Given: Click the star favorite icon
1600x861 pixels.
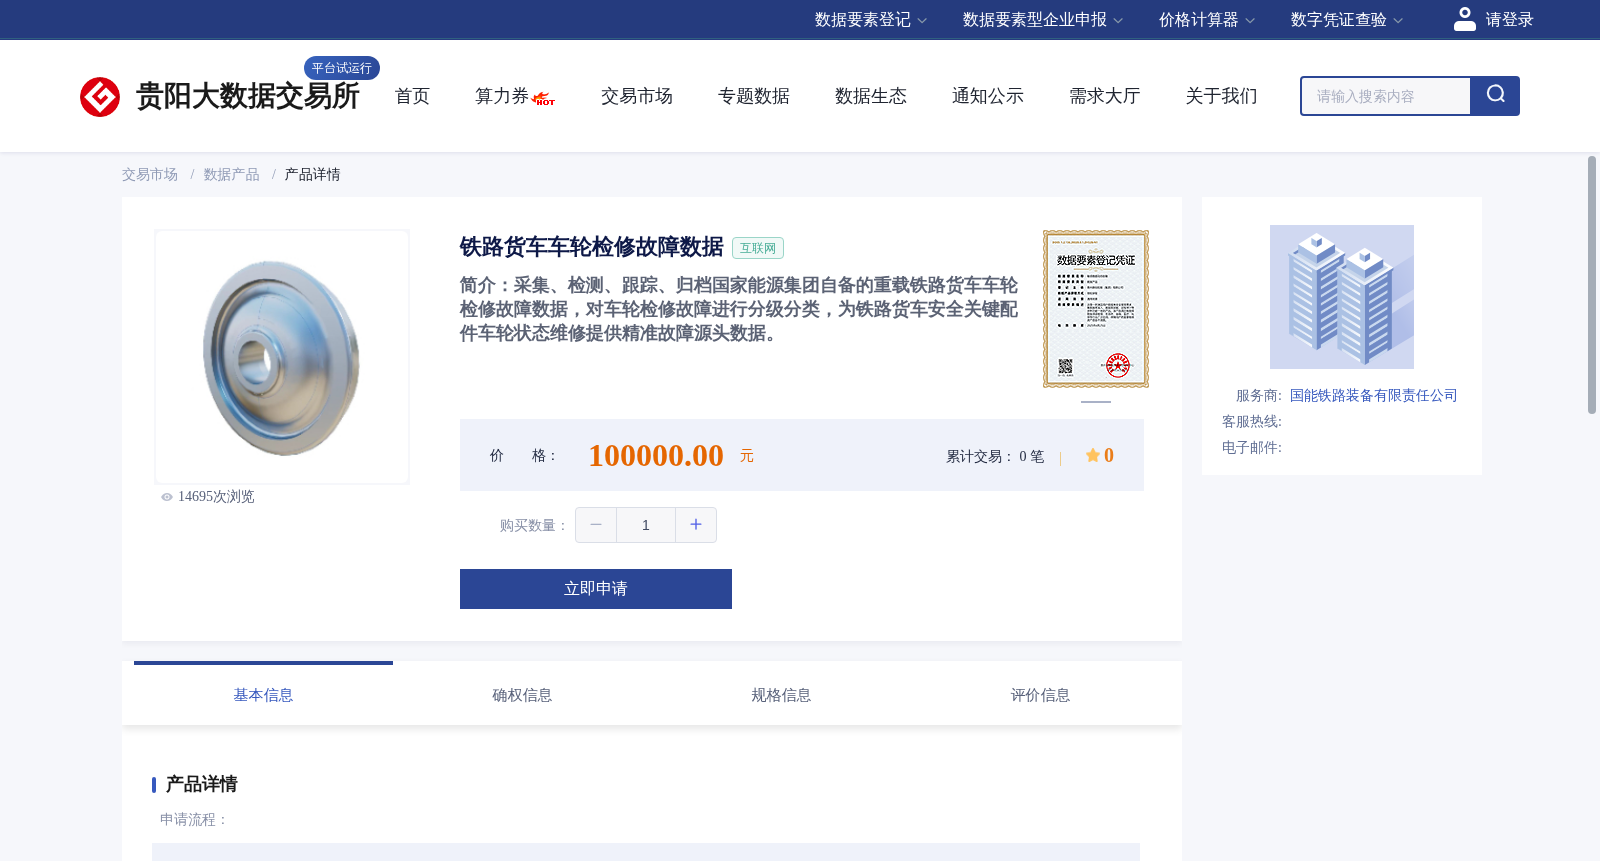Looking at the screenshot, I should [1092, 456].
